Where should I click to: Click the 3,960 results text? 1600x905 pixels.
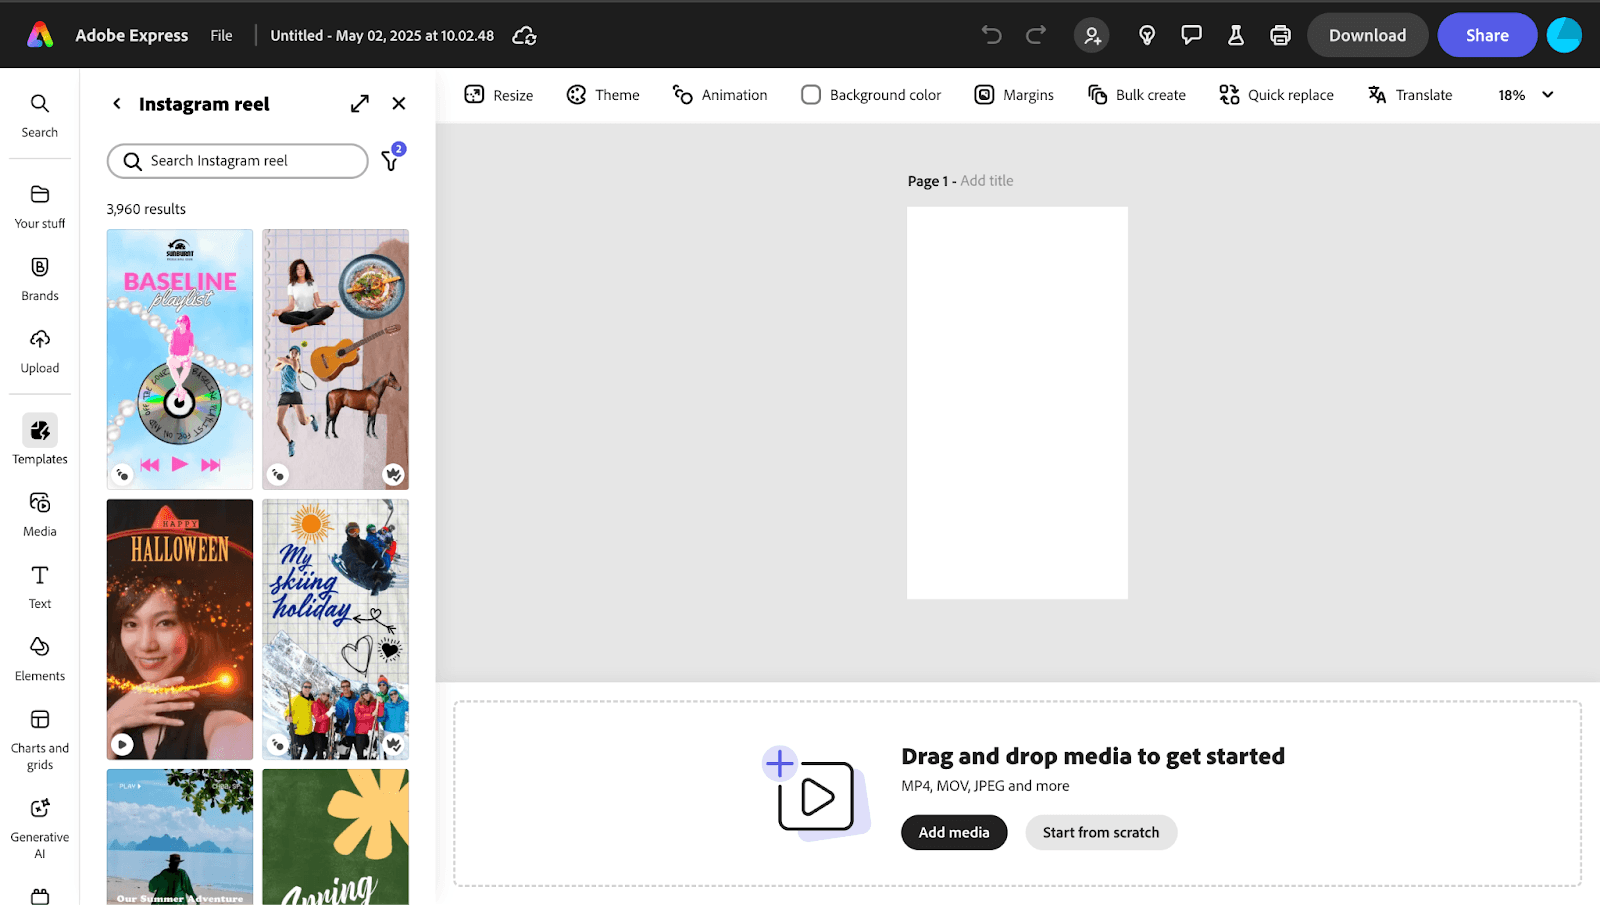point(146,209)
